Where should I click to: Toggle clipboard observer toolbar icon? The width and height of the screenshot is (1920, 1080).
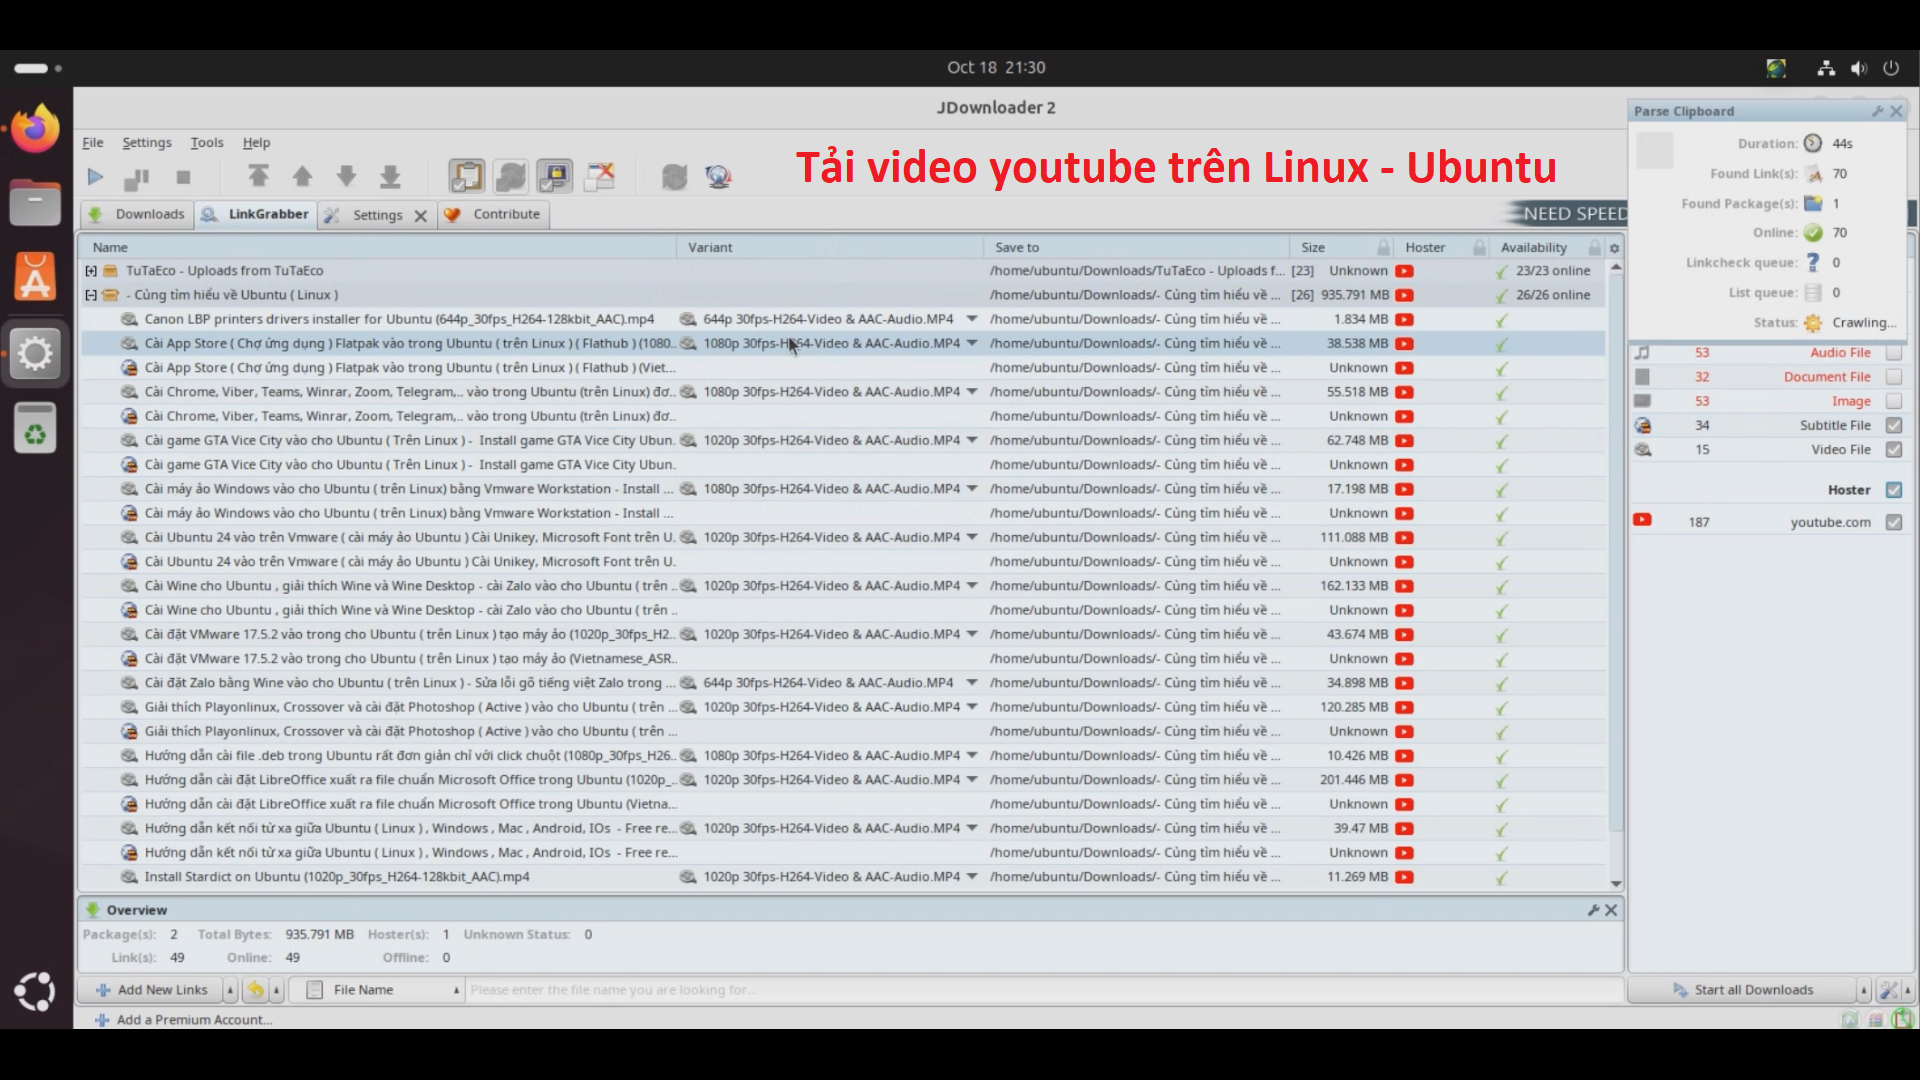tap(466, 177)
